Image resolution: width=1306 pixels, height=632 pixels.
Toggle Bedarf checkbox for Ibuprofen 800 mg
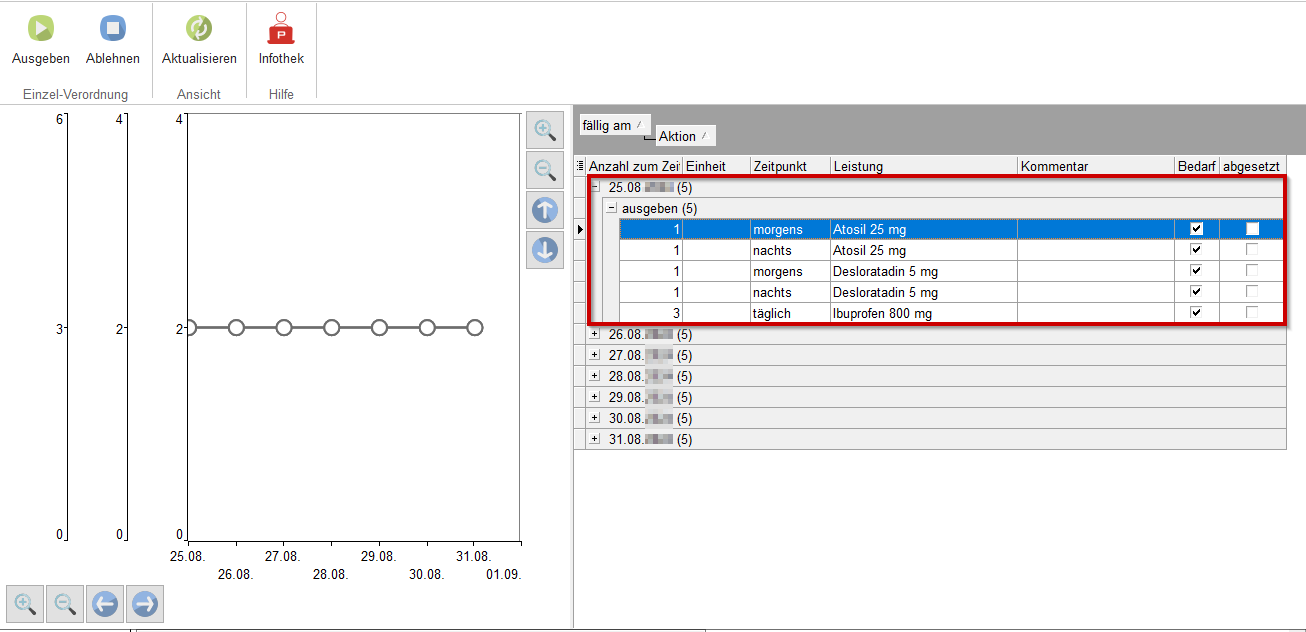(1196, 313)
